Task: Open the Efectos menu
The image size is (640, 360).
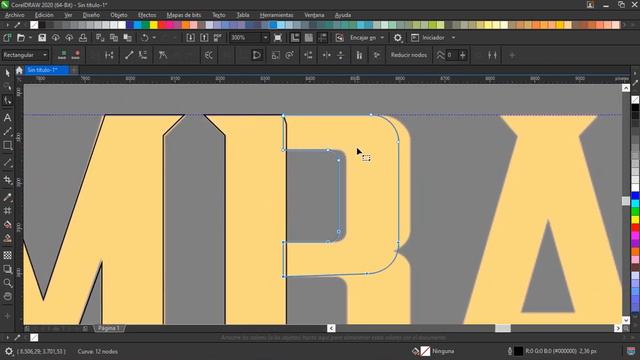Action: (x=147, y=15)
